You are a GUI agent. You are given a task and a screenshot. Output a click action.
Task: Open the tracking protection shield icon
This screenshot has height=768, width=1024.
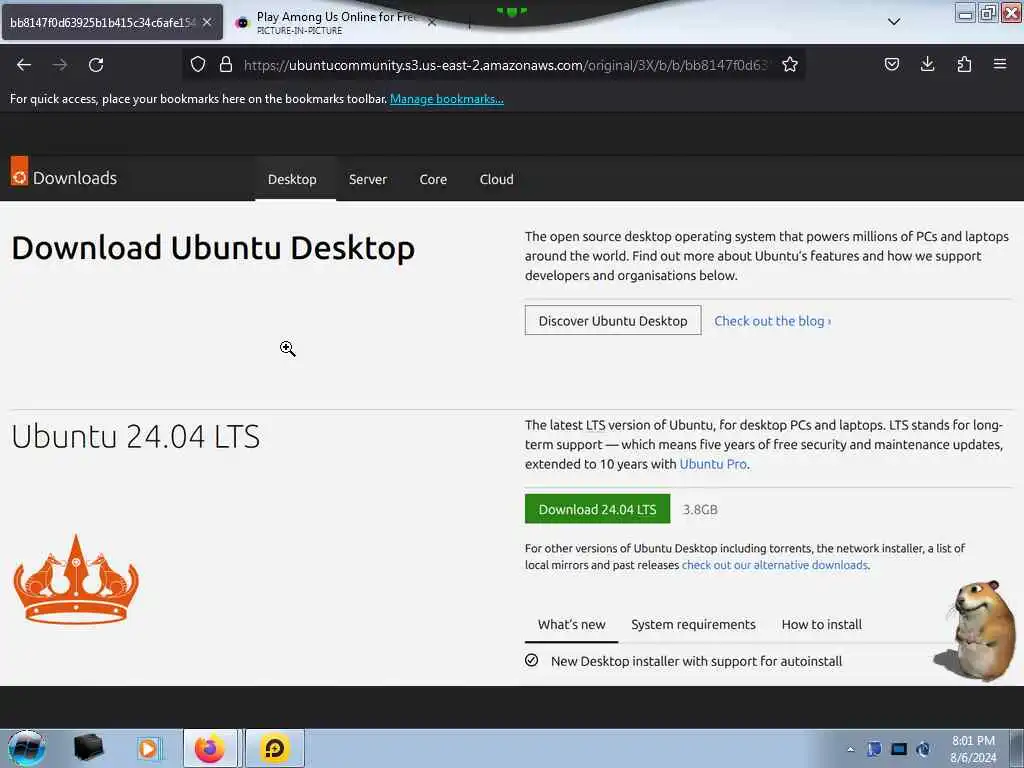(x=198, y=64)
